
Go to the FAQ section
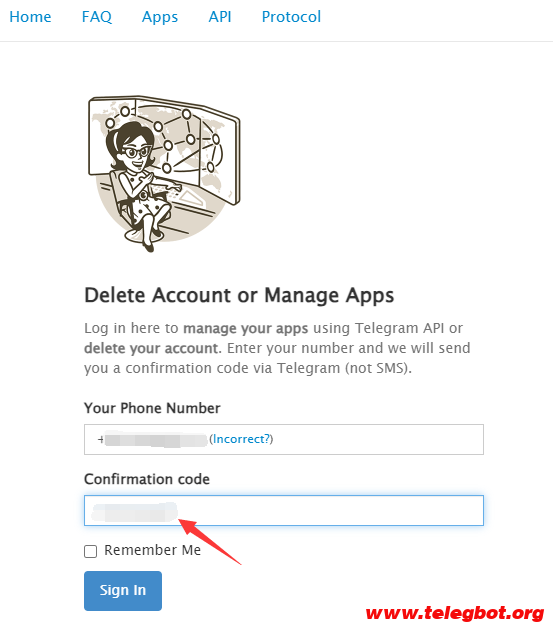tap(97, 17)
